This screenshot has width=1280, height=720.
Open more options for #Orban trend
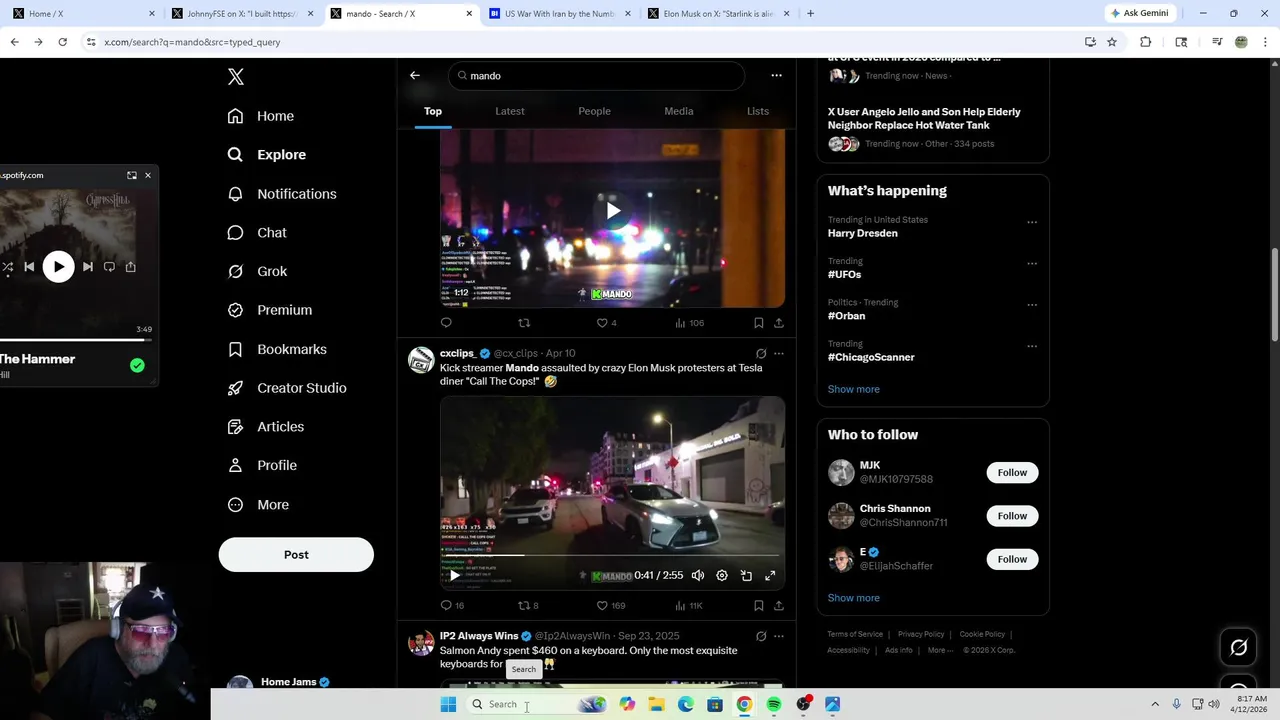coord(1032,305)
